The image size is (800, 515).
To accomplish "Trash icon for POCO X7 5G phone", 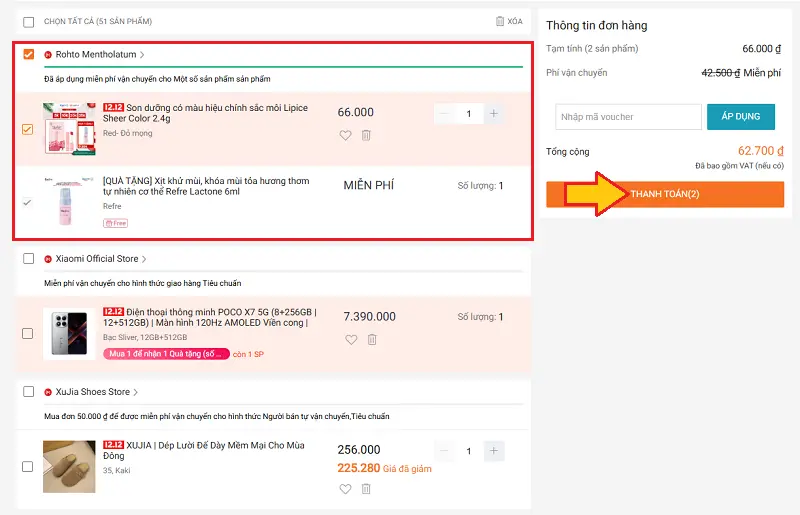I will [x=372, y=339].
